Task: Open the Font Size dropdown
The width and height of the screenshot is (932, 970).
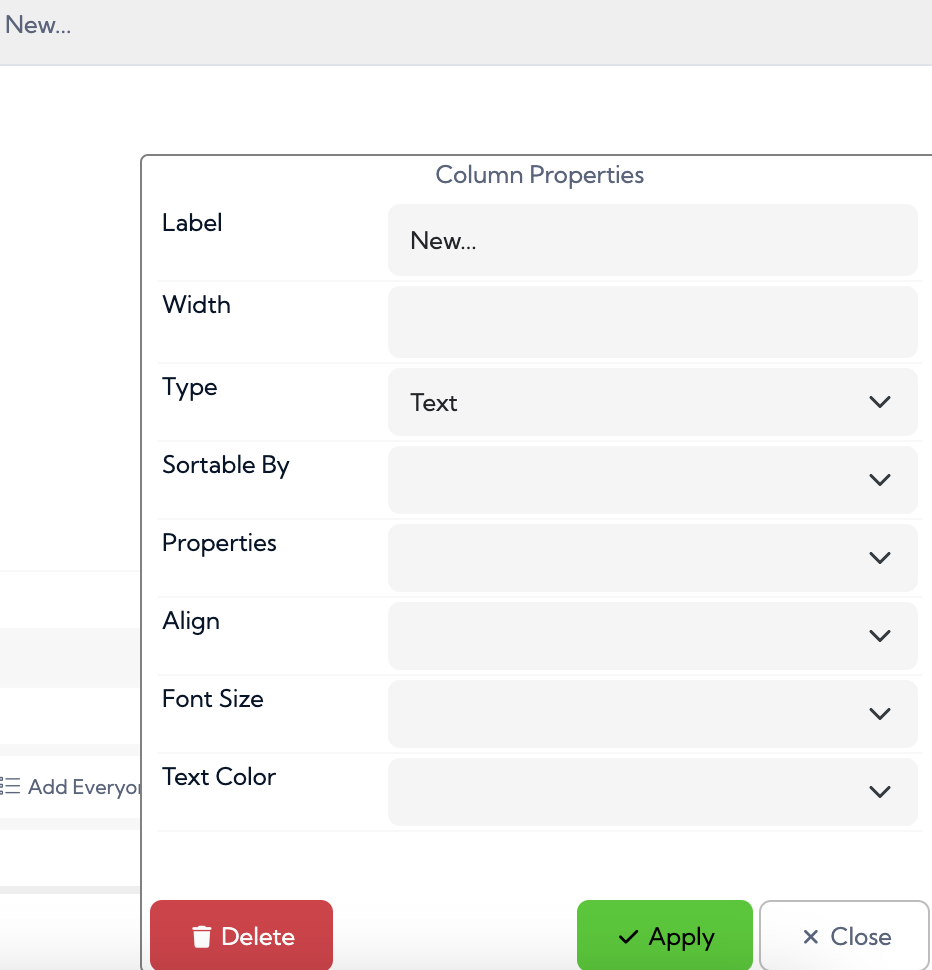Action: 880,714
